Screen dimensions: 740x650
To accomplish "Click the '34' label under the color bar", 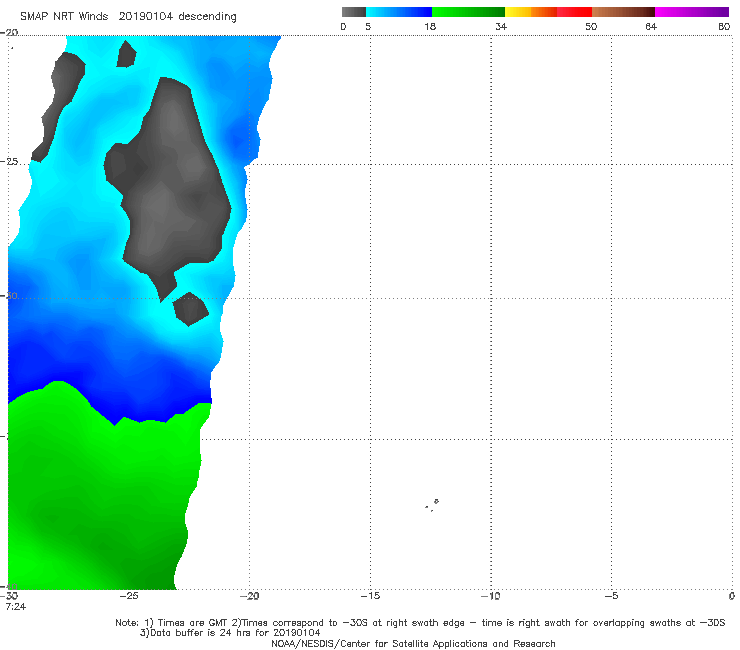I will 501,26.
